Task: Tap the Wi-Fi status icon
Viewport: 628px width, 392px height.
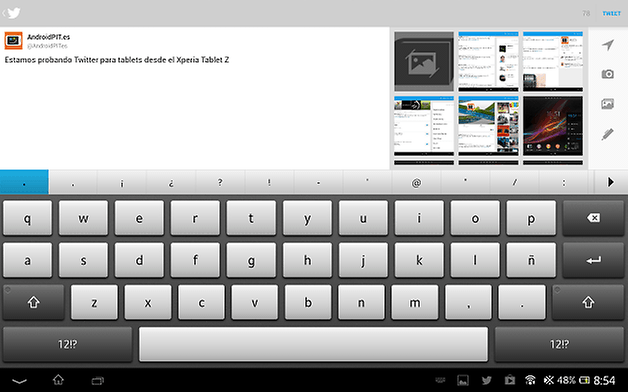Action: 530,380
